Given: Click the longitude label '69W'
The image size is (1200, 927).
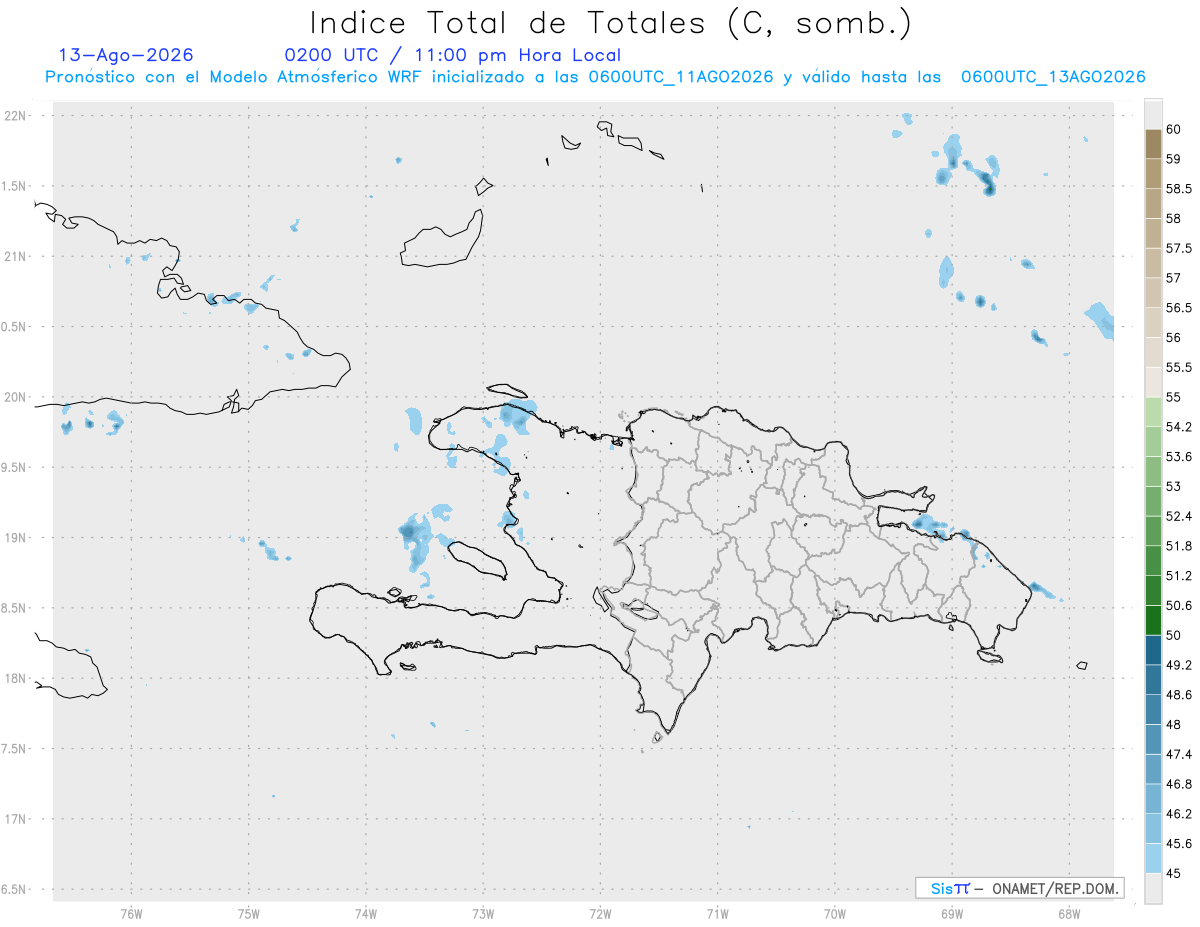Looking at the screenshot, I should point(951,913).
